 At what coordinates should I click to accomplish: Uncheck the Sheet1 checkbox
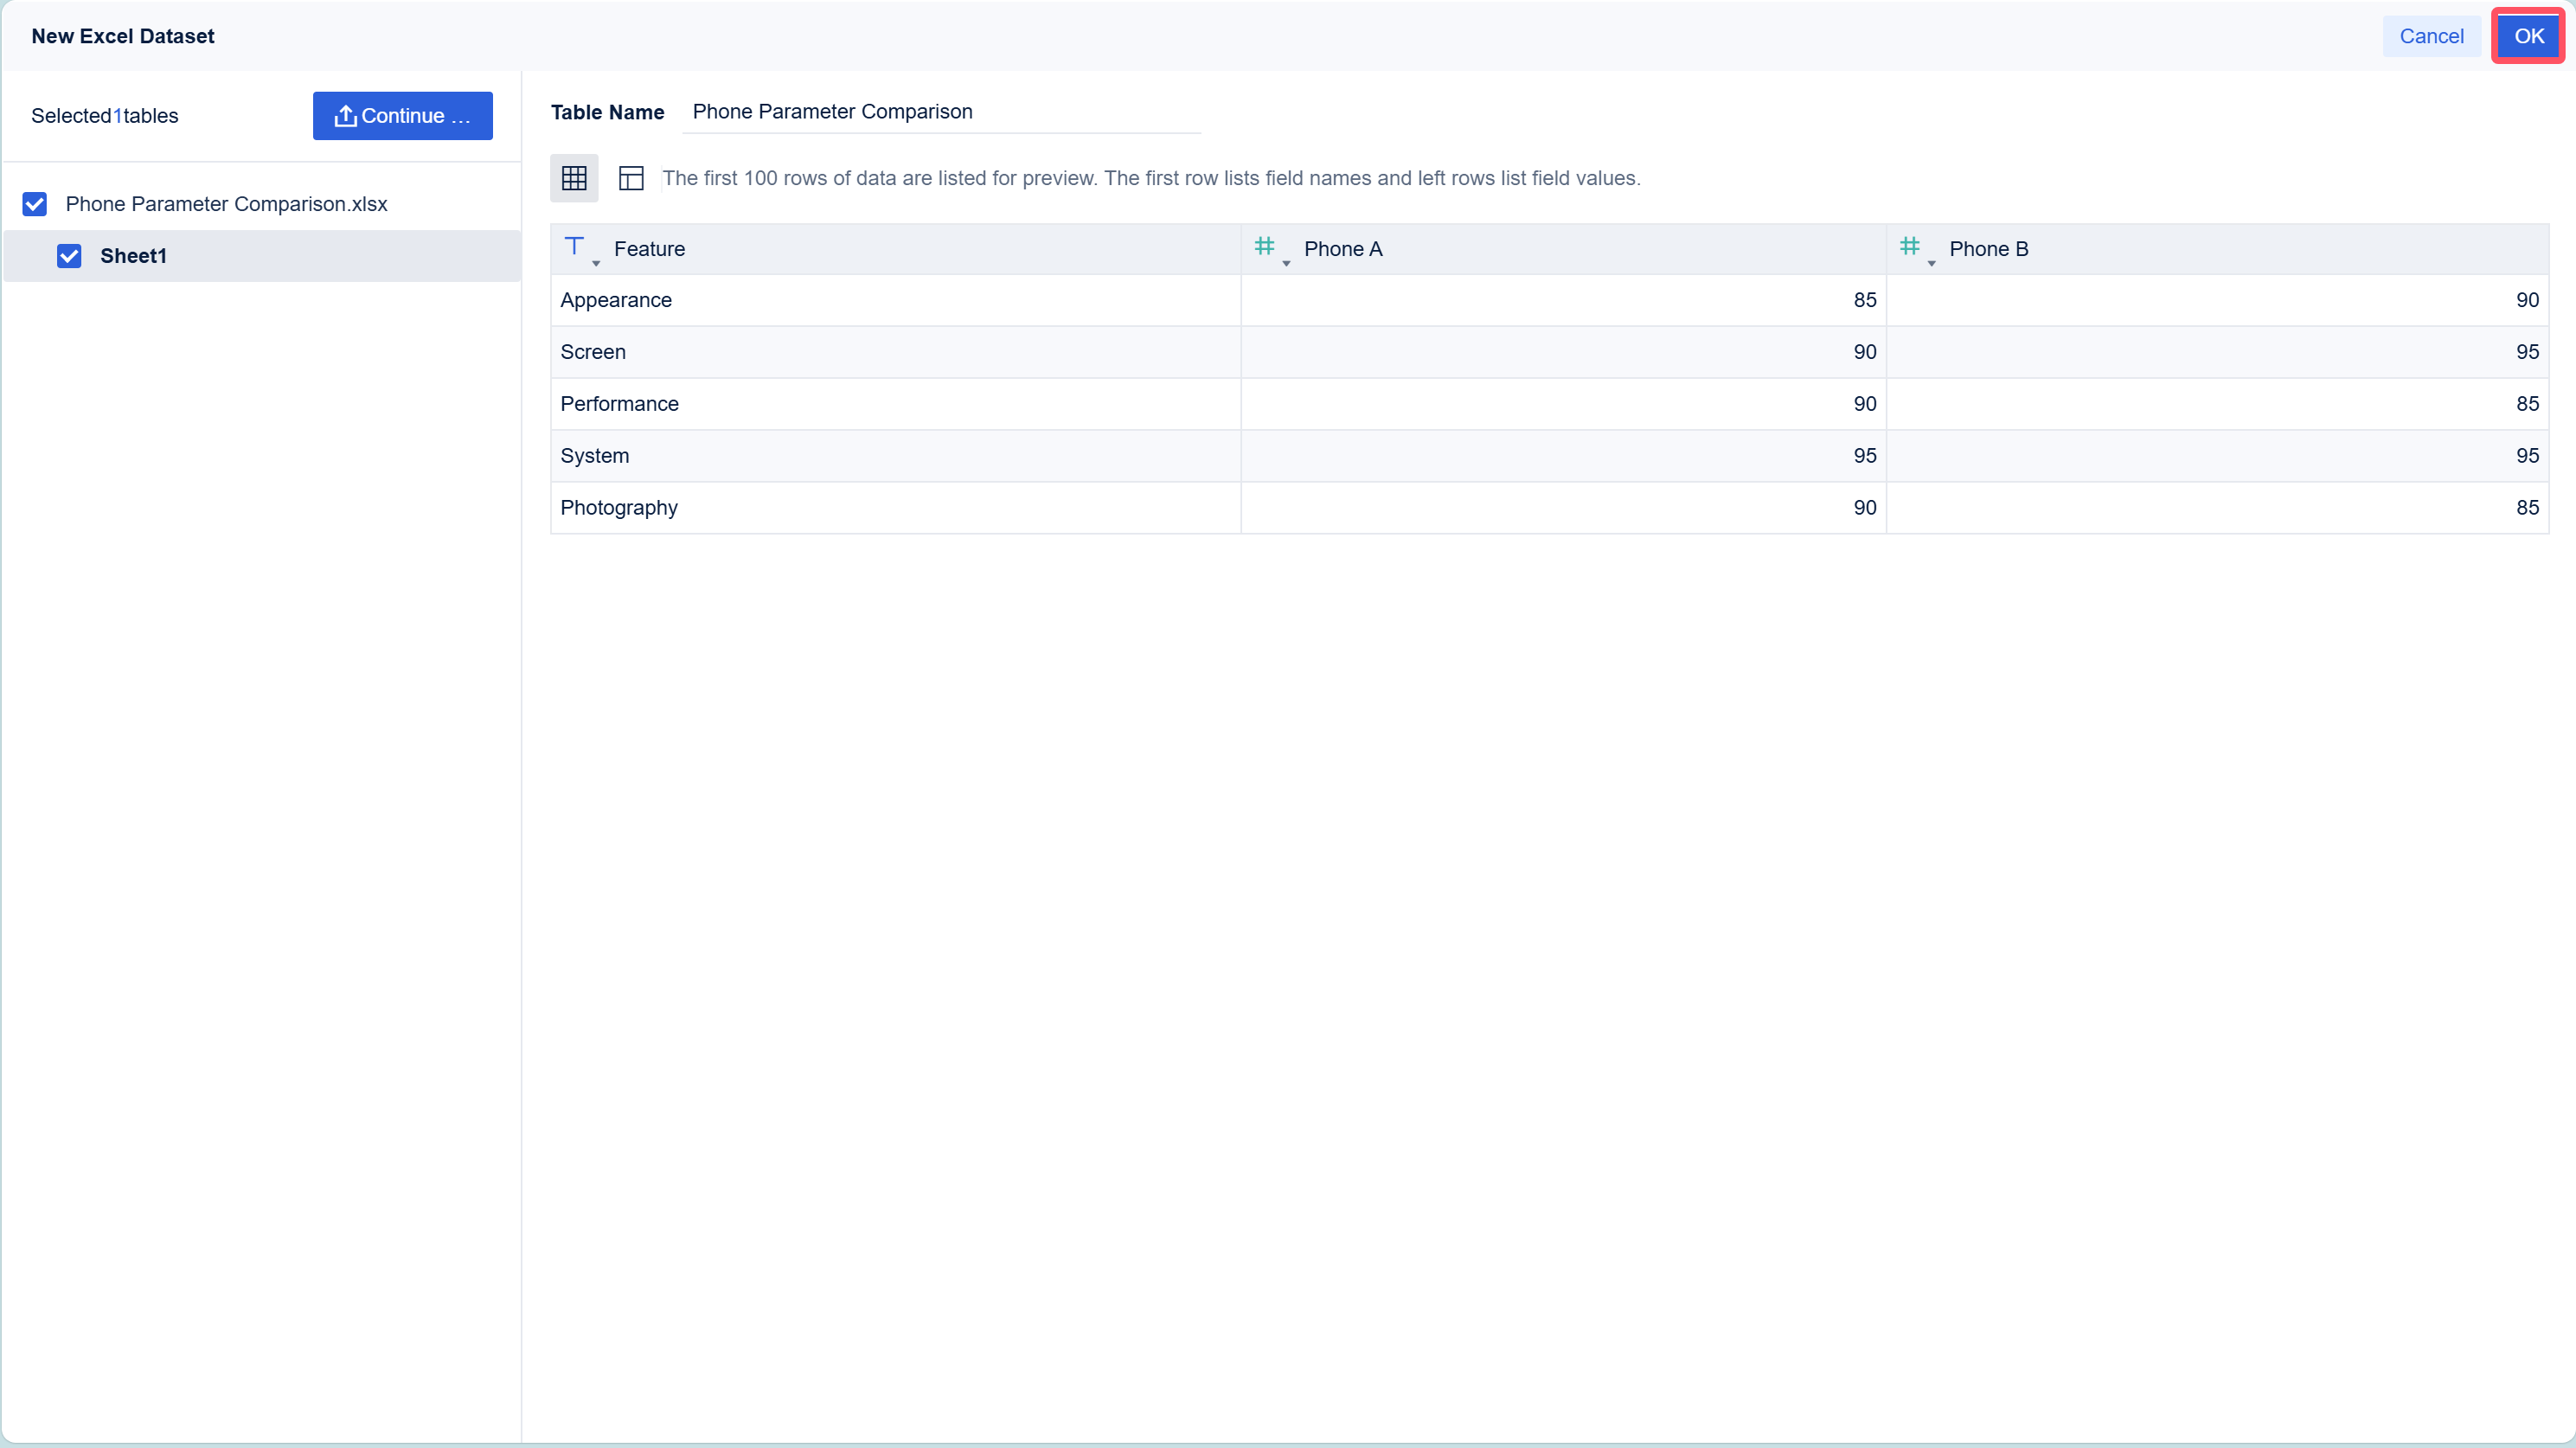click(69, 256)
